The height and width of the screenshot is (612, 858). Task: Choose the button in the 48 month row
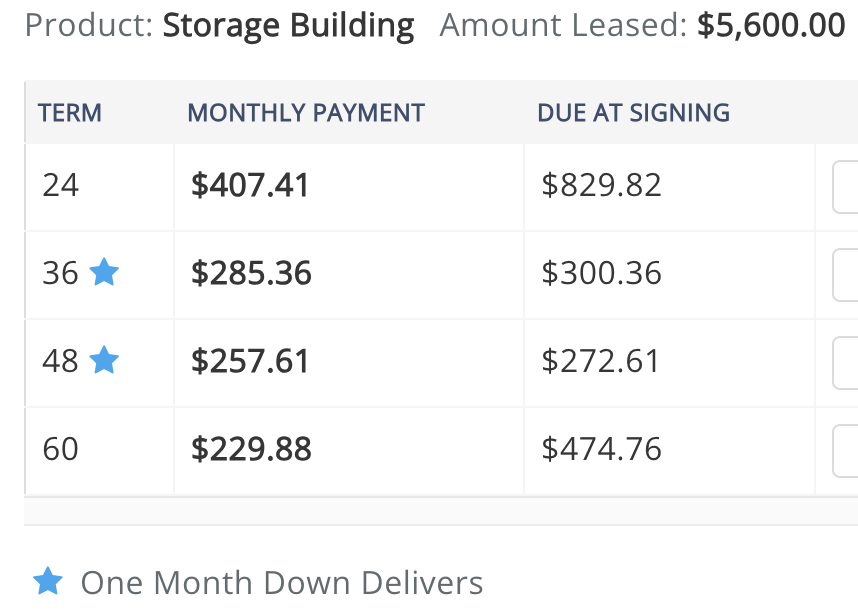[x=845, y=362]
